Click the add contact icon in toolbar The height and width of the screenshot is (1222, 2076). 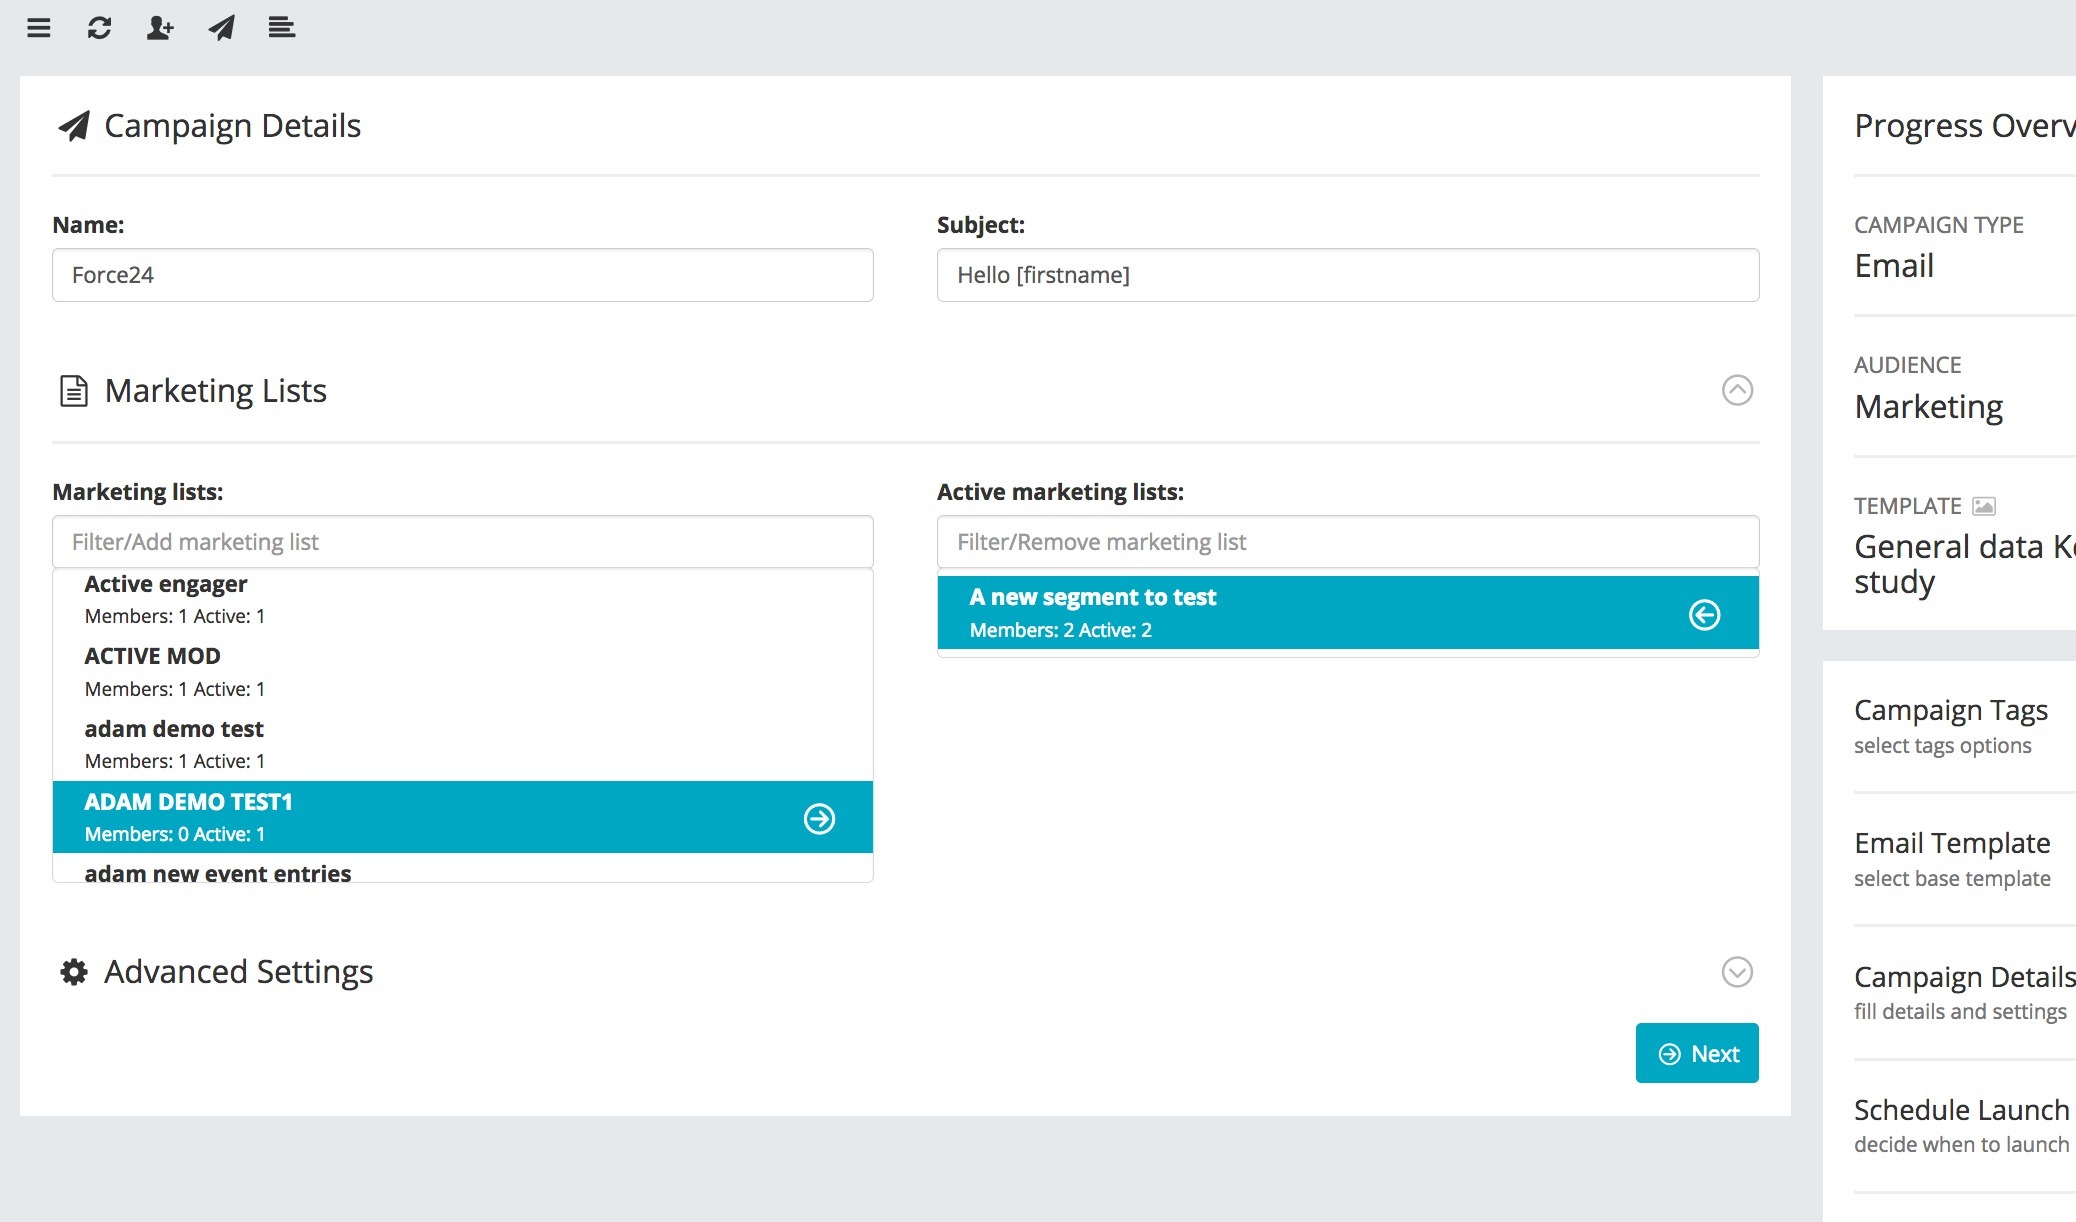pyautogui.click(x=160, y=28)
